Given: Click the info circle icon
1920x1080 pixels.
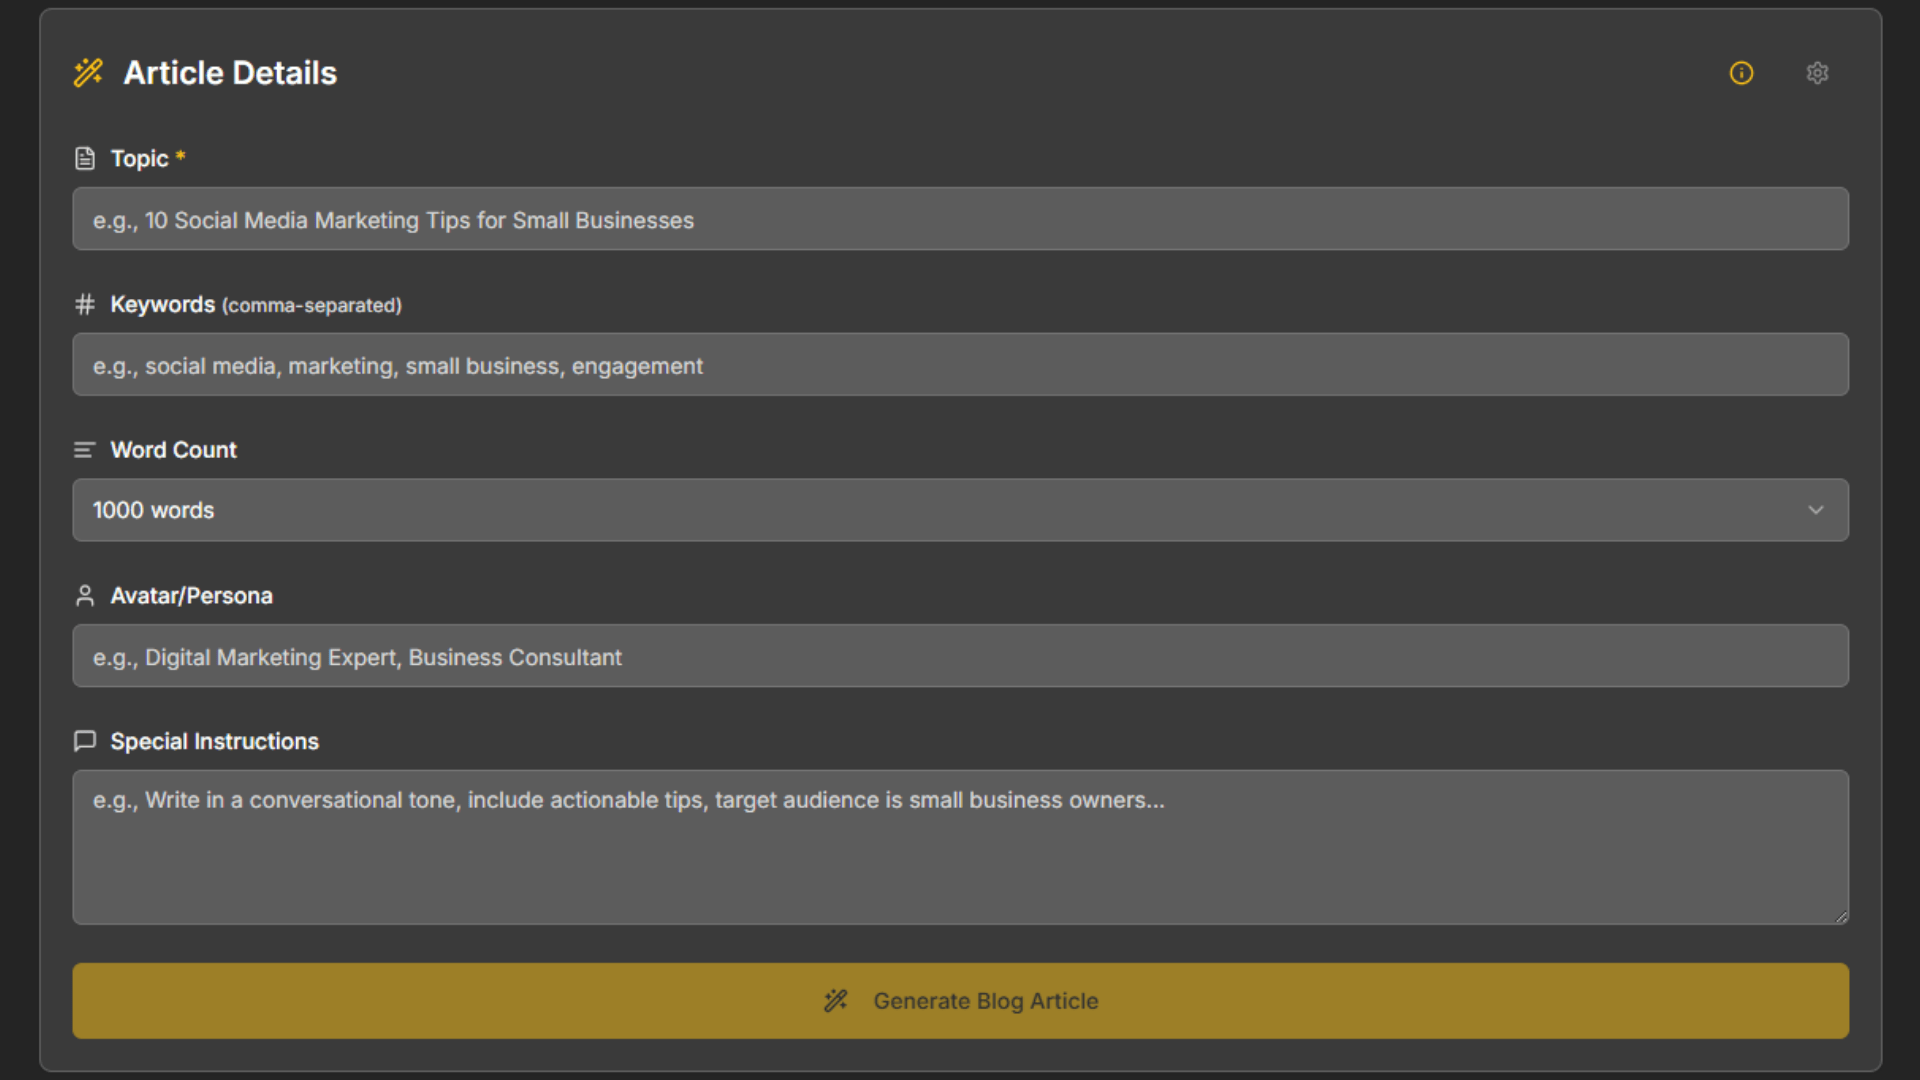Looking at the screenshot, I should click(x=1741, y=73).
